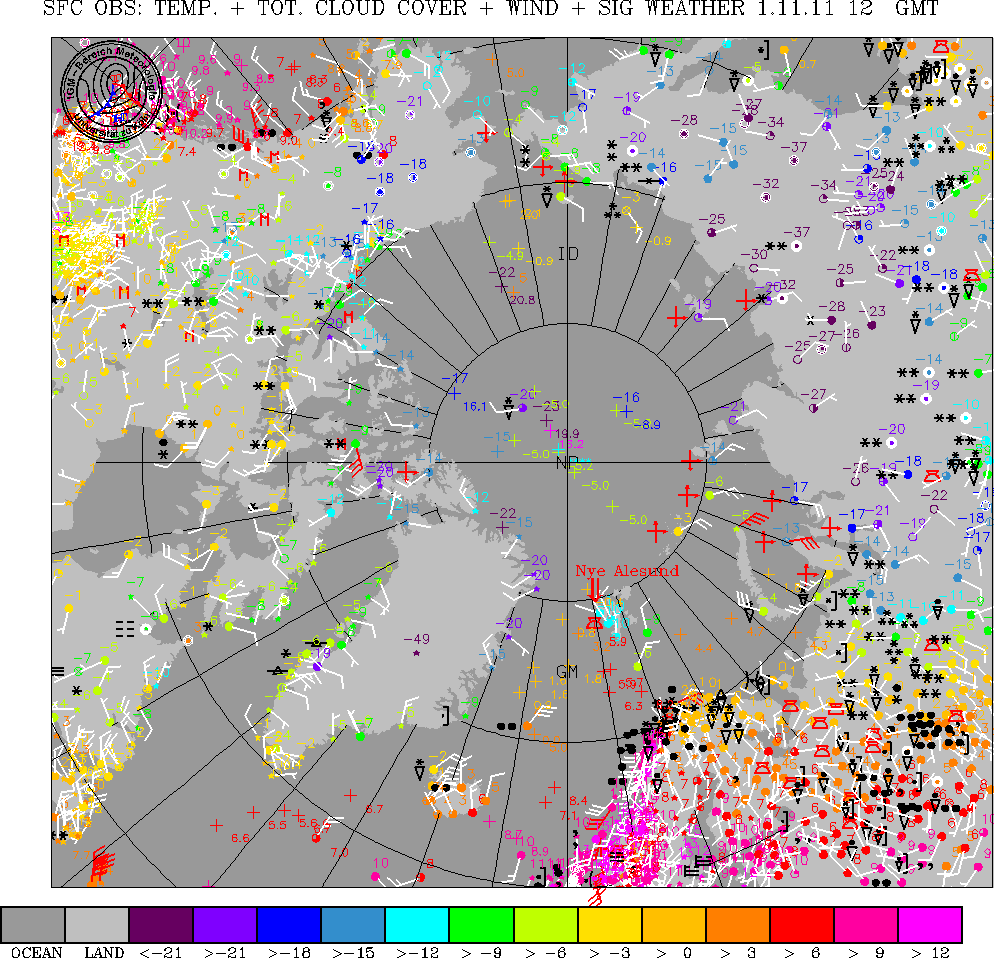Select the orange >3 legend swatch
The image size is (994, 958).
[738, 925]
